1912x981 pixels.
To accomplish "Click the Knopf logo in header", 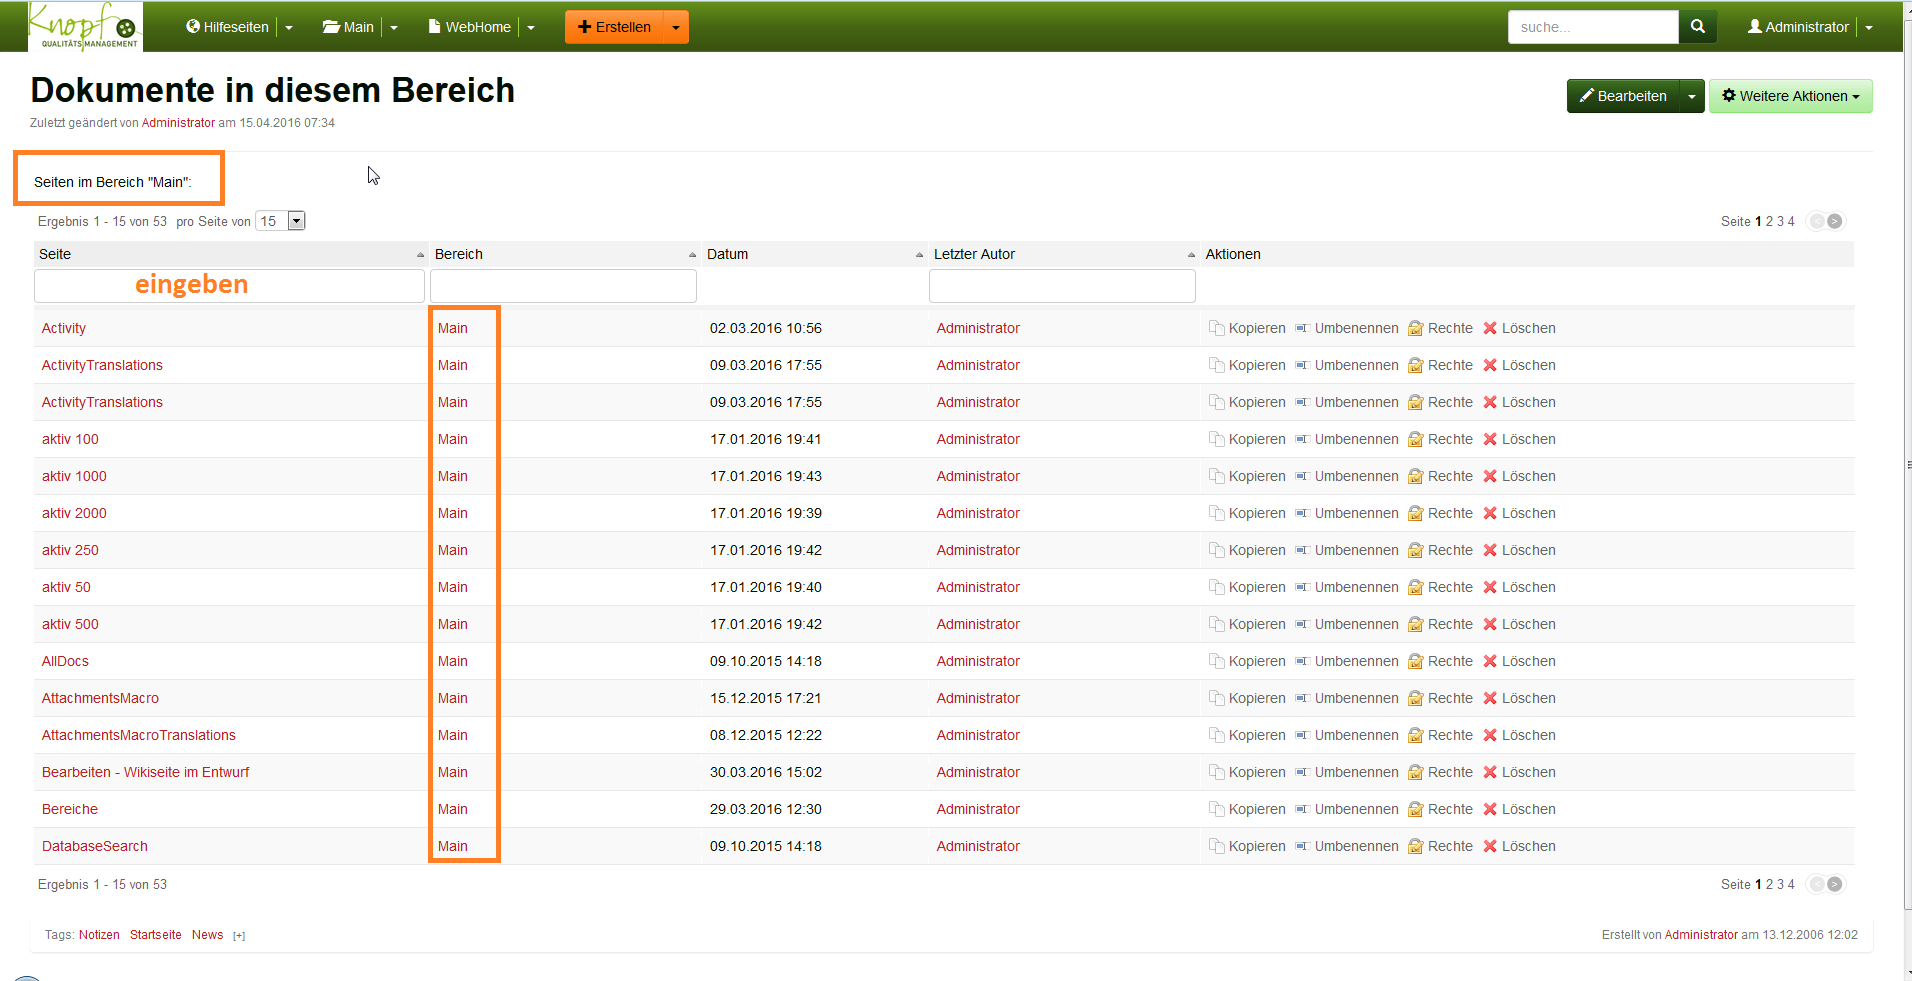I will coord(85,27).
